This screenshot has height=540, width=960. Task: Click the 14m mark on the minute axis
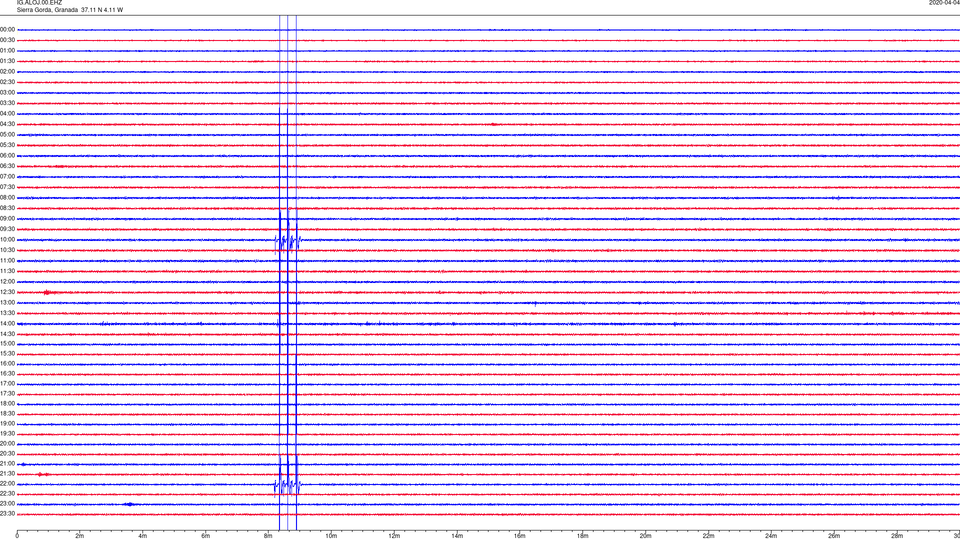point(457,536)
